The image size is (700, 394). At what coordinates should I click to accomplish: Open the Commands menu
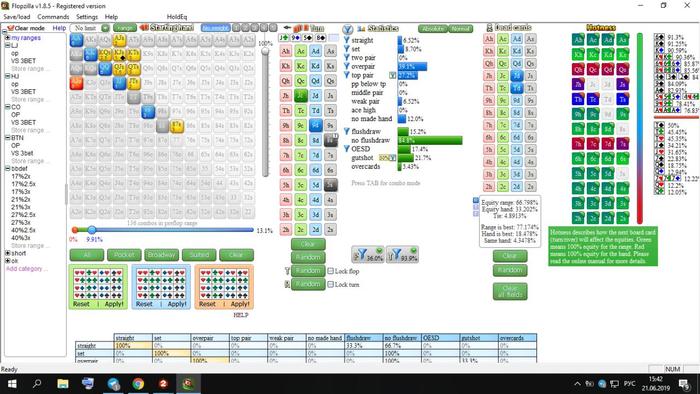53,17
